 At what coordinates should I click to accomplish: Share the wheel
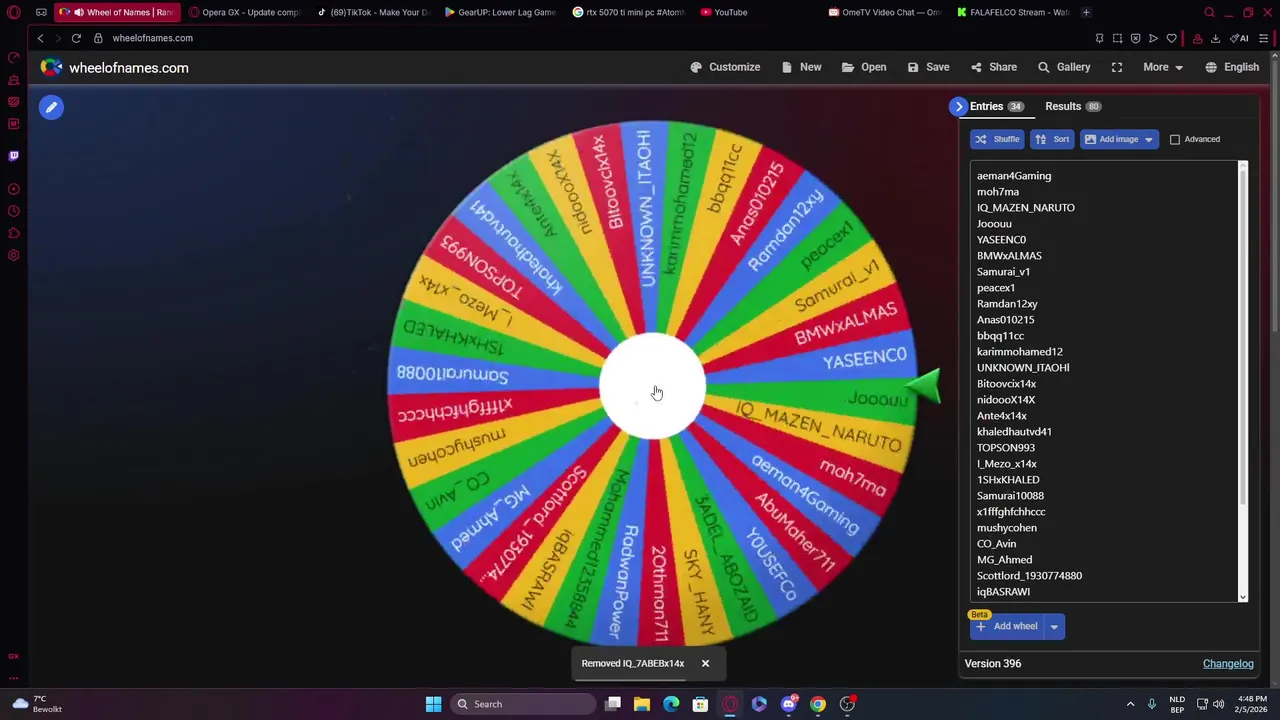click(x=993, y=67)
